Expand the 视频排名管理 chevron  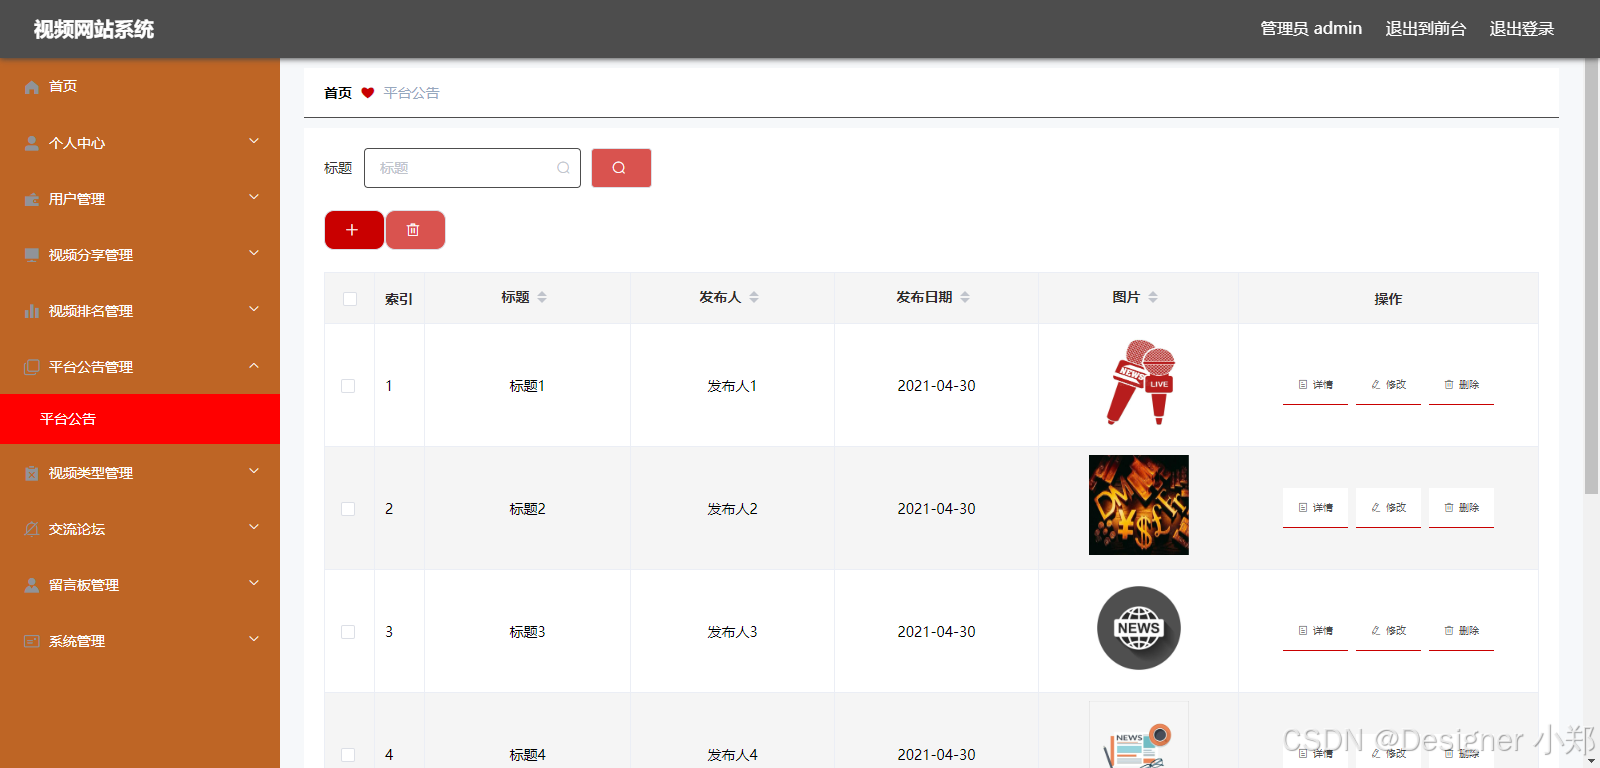click(254, 309)
